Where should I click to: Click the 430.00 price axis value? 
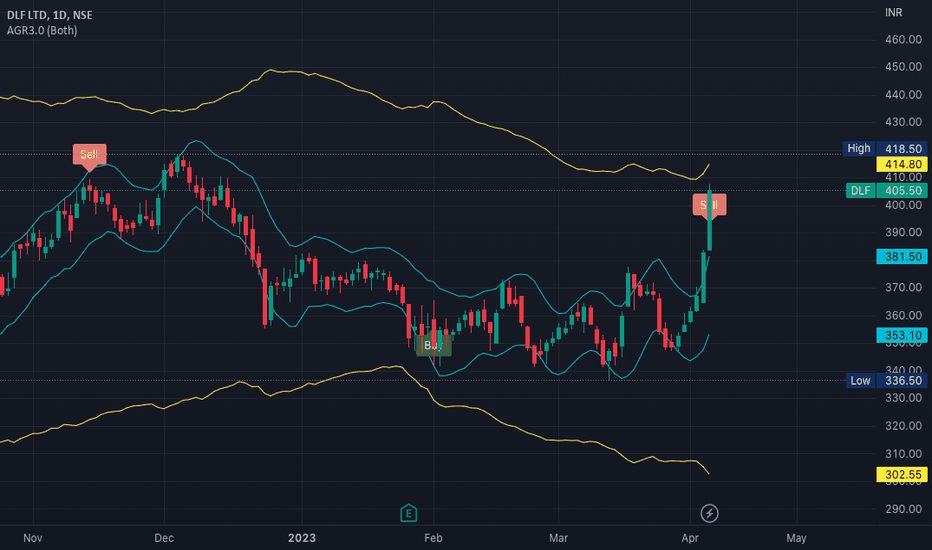point(903,122)
